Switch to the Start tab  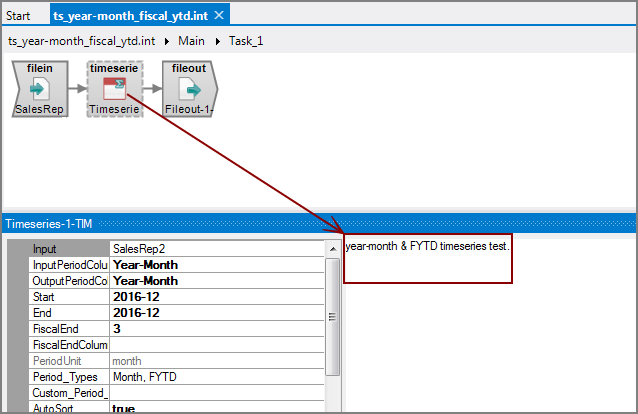click(18, 16)
